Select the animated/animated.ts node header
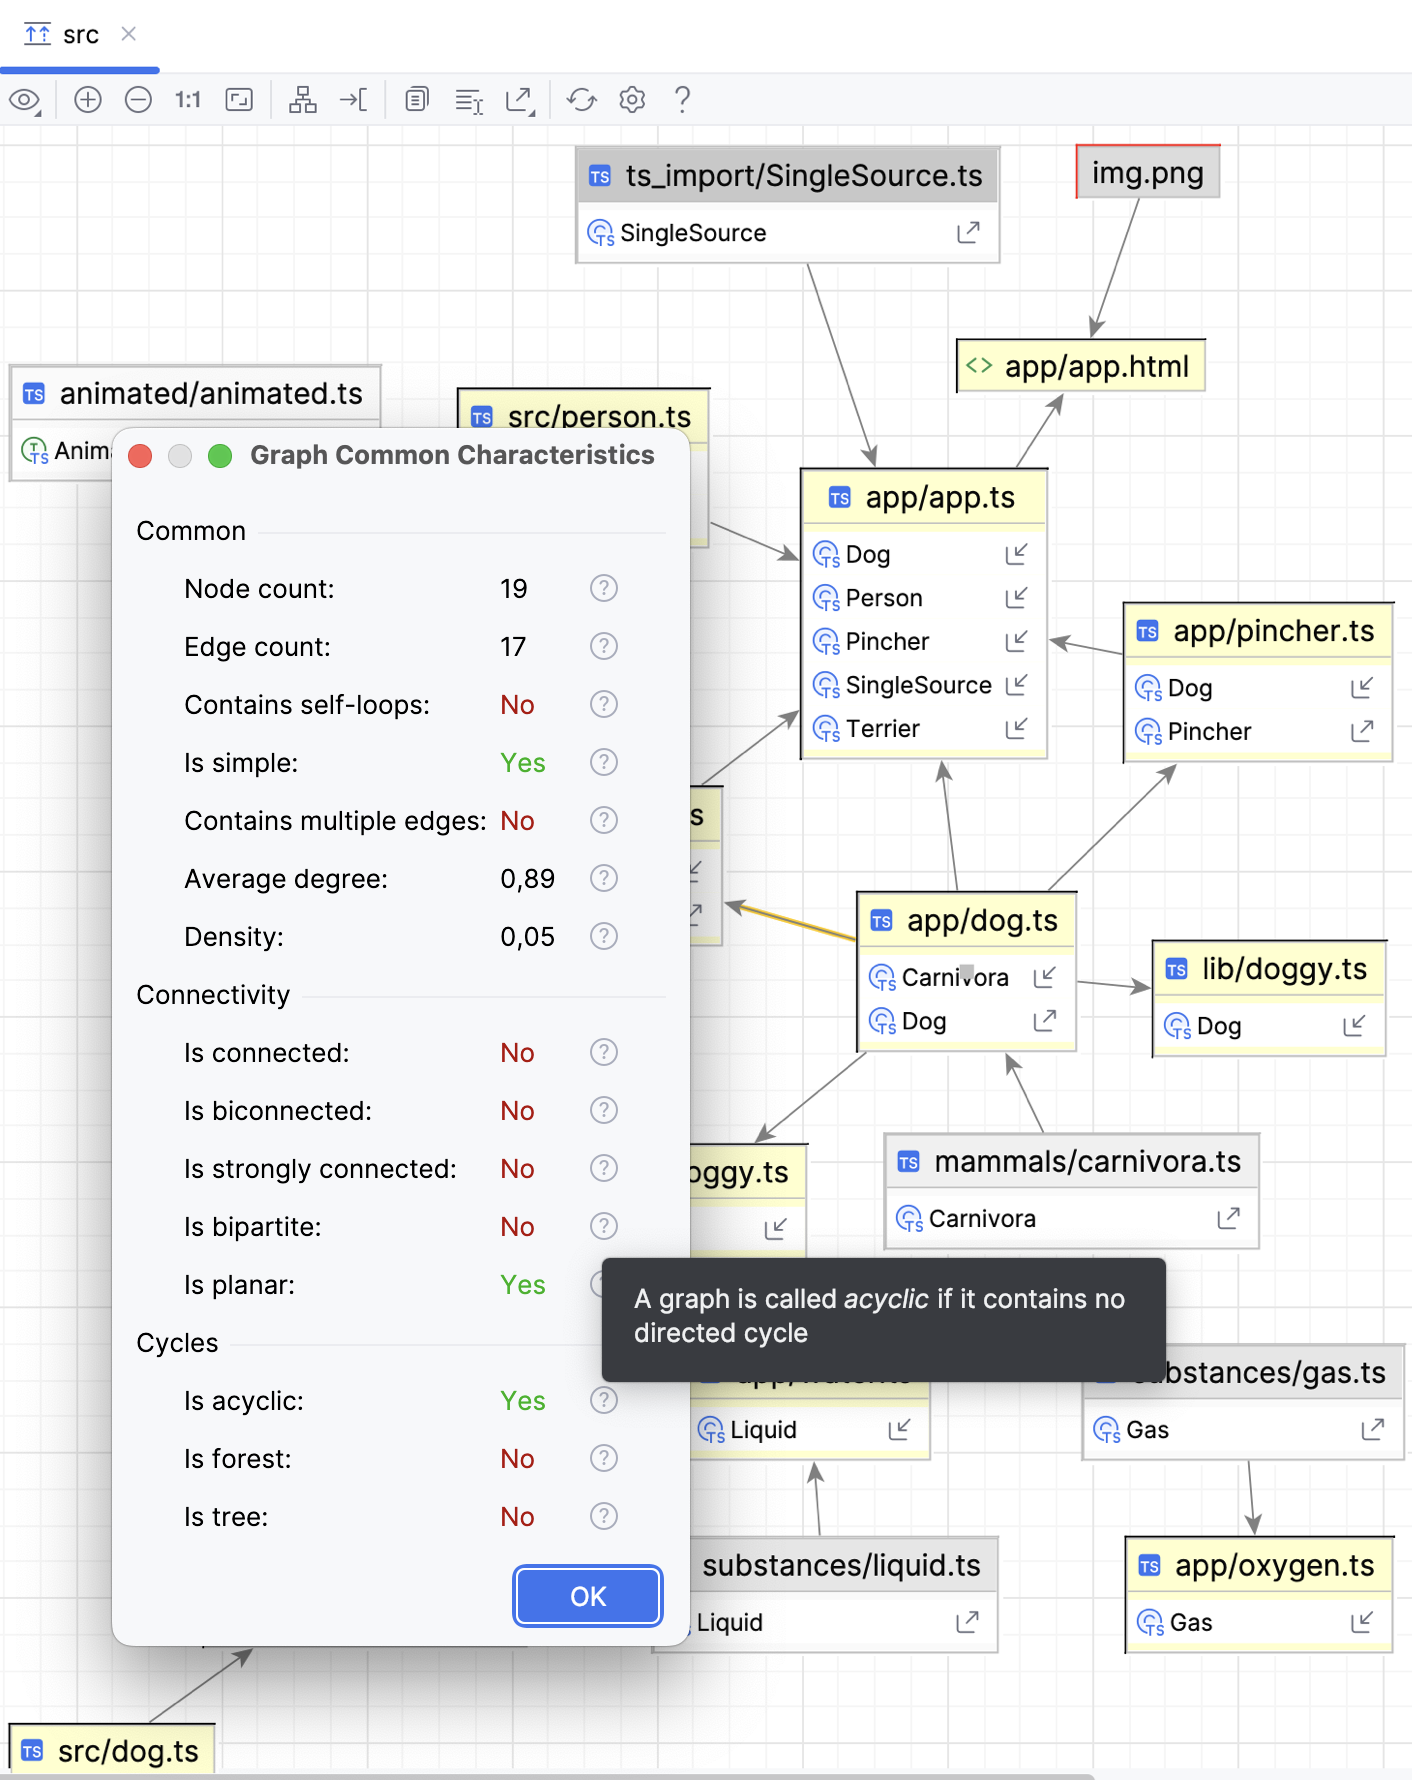The width and height of the screenshot is (1412, 1780). pyautogui.click(x=196, y=393)
